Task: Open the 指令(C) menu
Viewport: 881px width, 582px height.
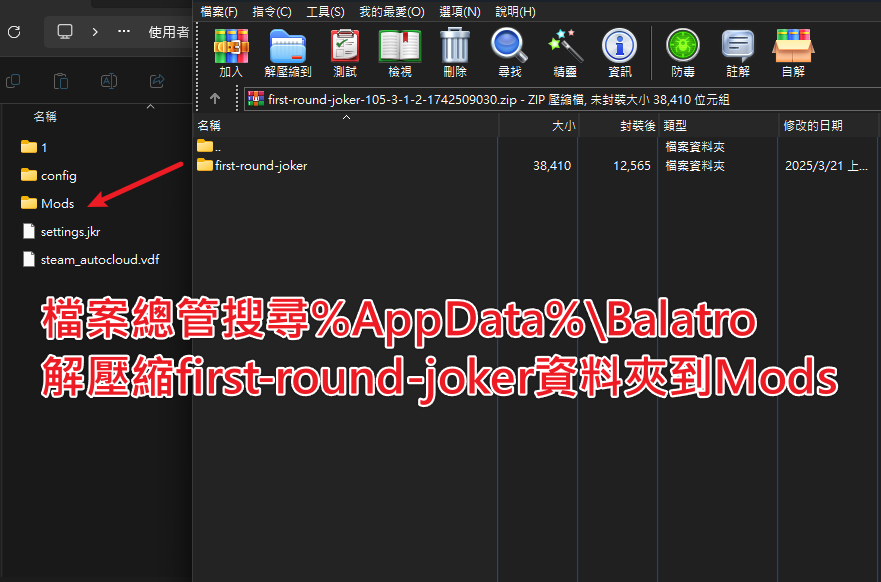Action: (272, 12)
